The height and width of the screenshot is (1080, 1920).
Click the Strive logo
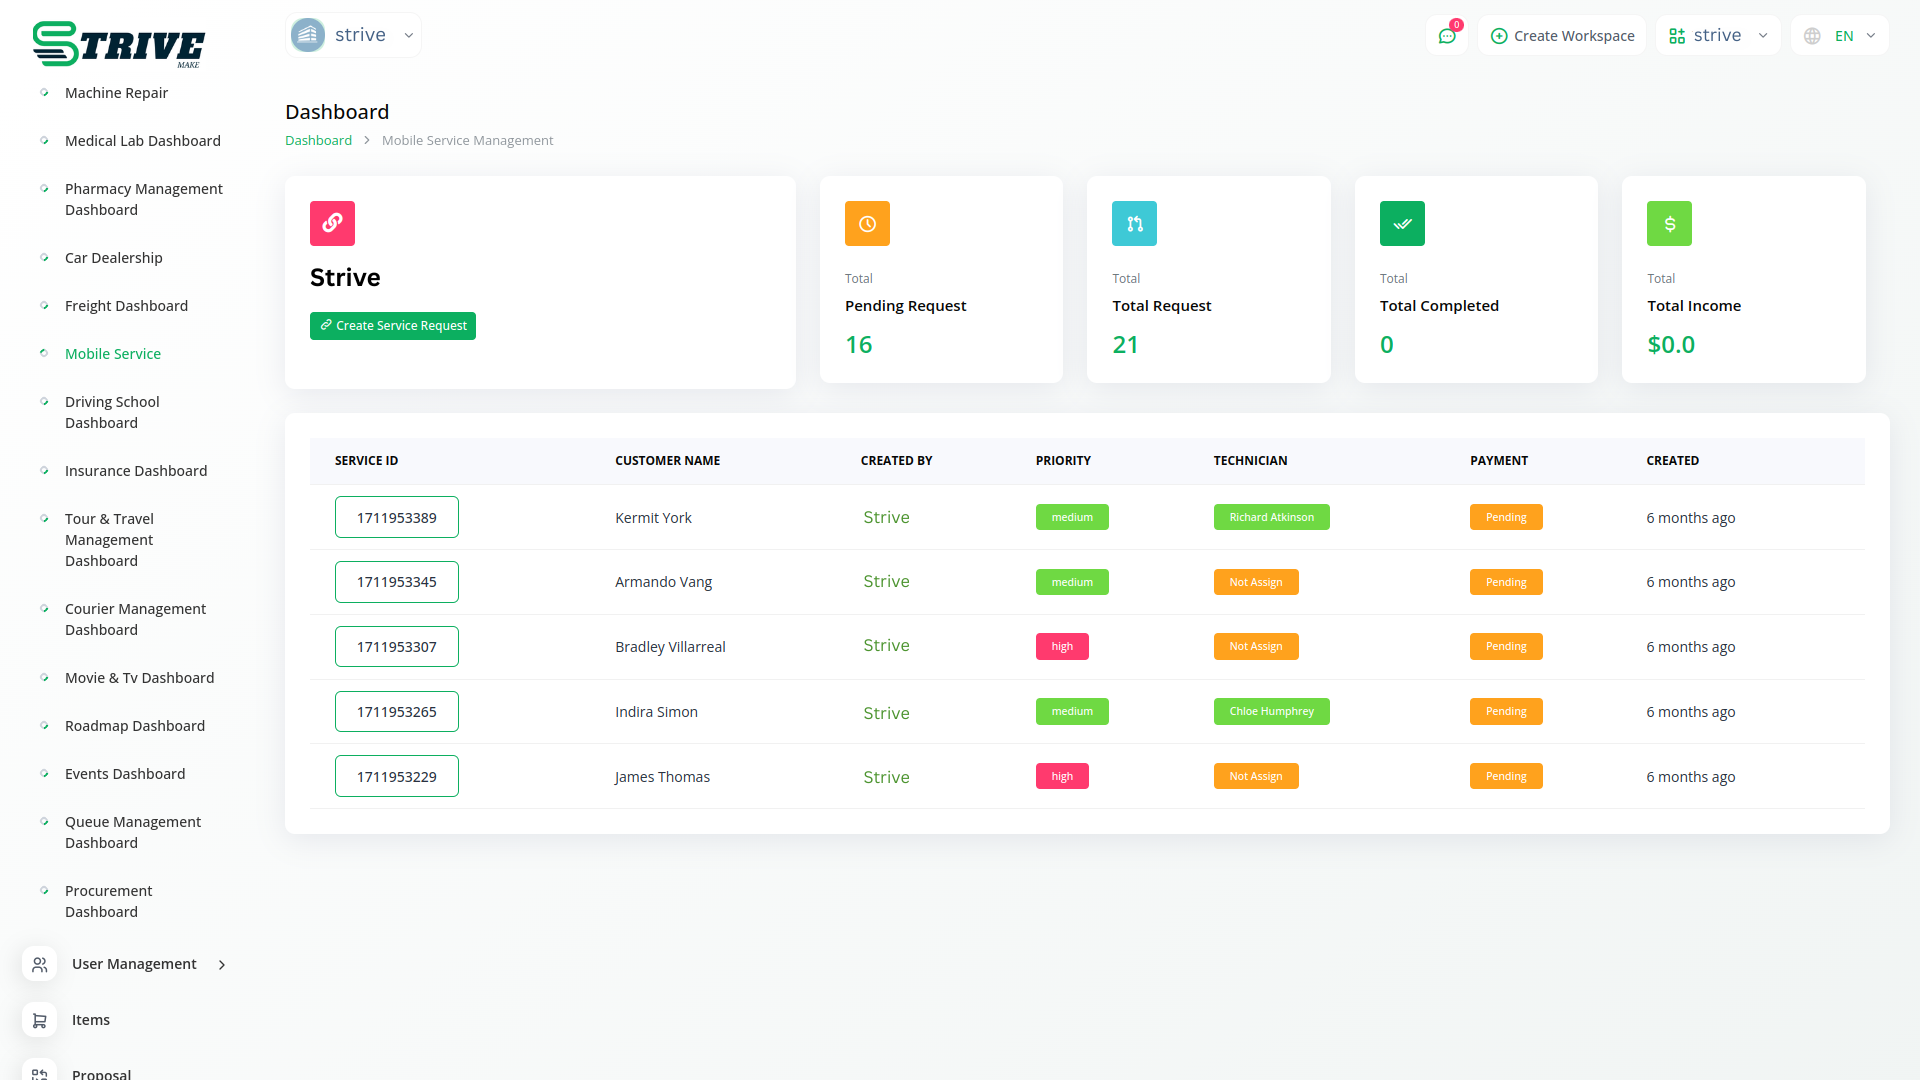[x=118, y=45]
